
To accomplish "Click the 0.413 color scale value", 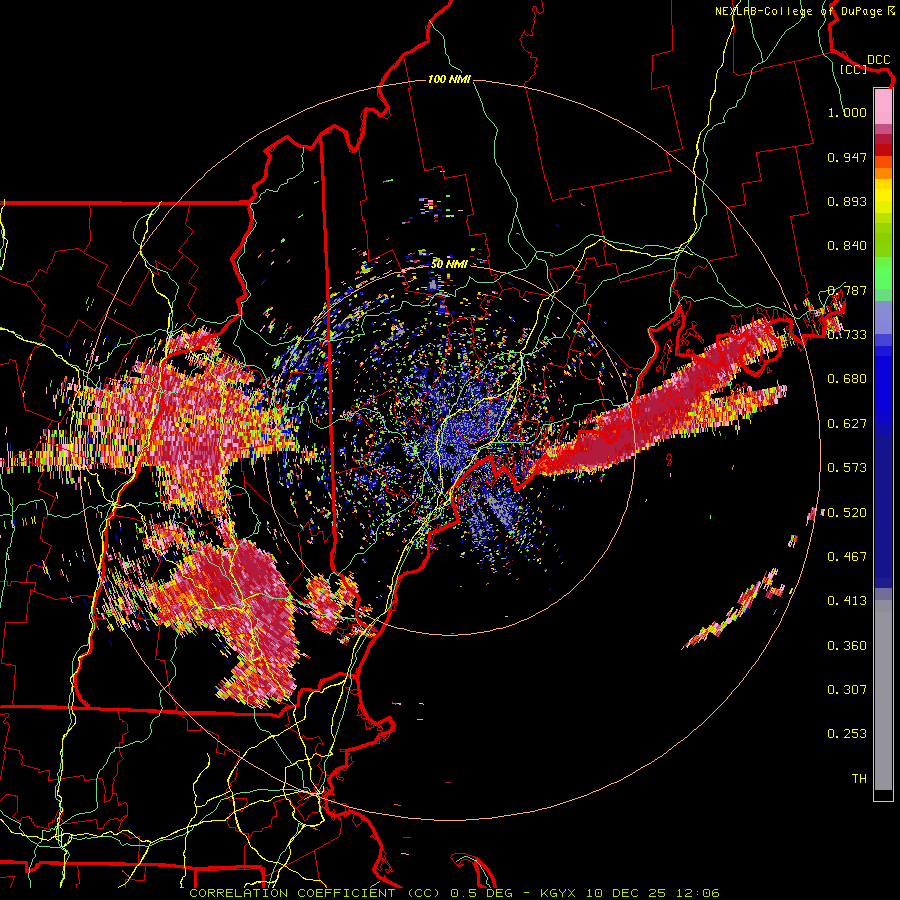I will pyautogui.click(x=847, y=601).
